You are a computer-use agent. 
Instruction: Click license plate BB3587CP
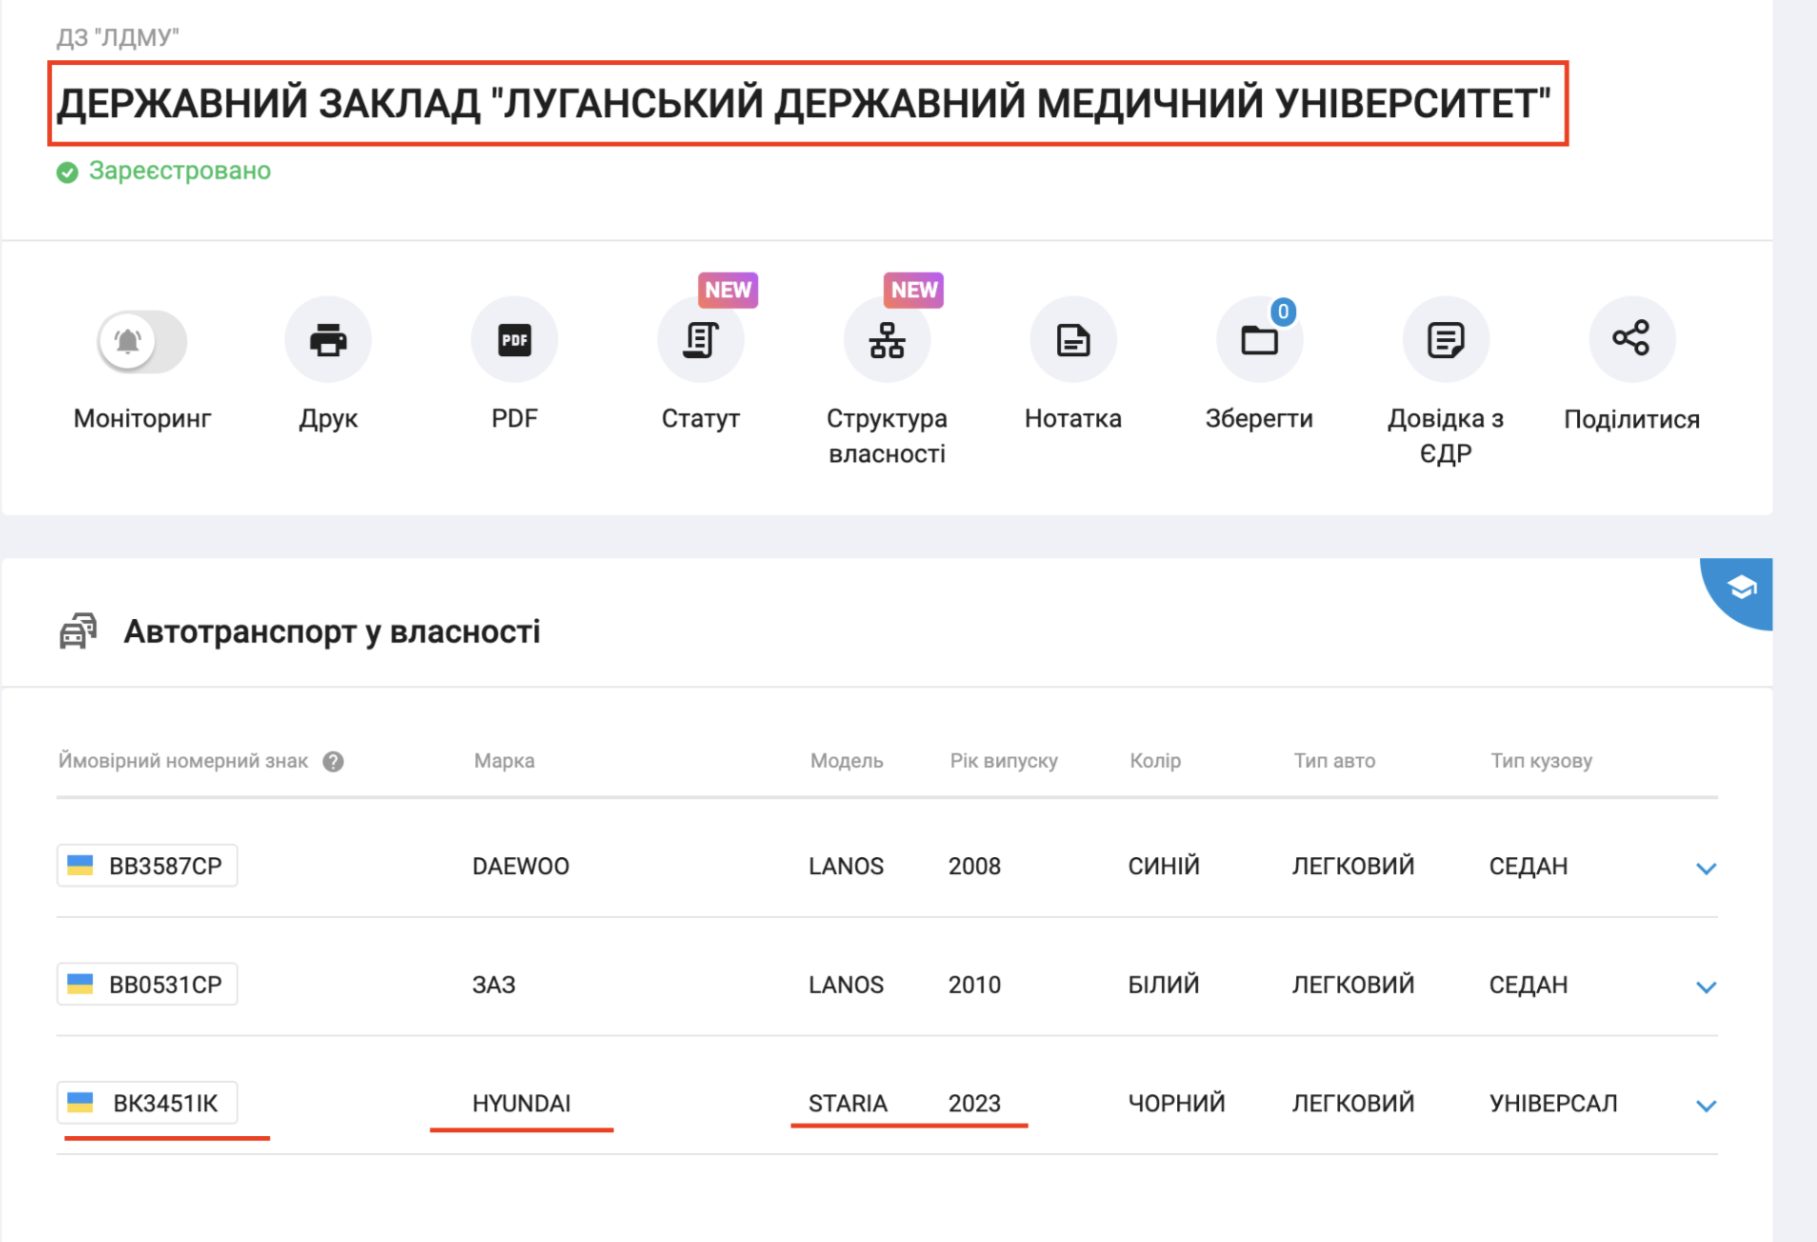147,866
